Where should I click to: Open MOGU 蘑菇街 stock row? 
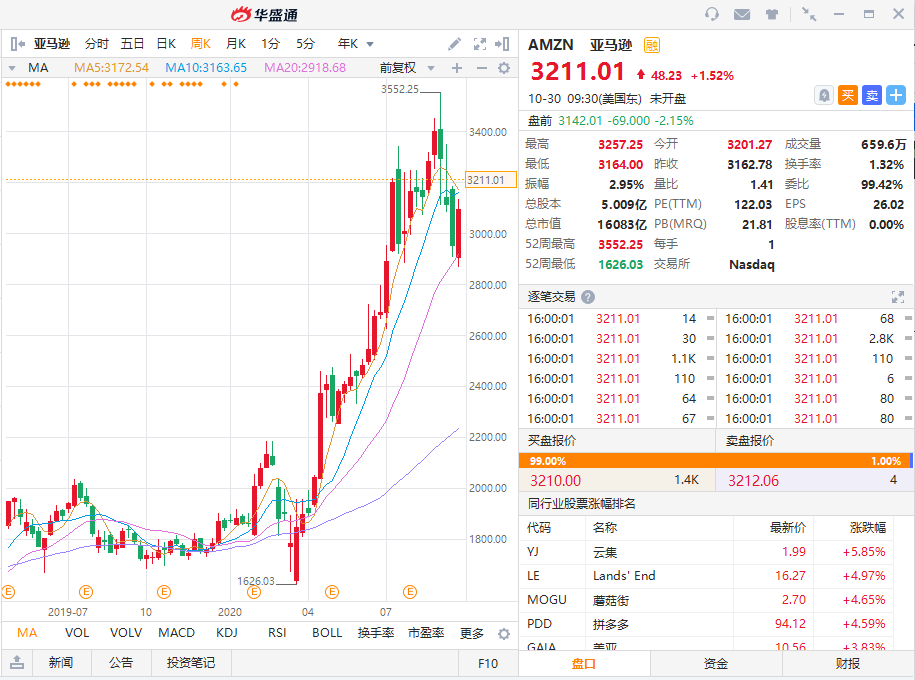click(707, 599)
